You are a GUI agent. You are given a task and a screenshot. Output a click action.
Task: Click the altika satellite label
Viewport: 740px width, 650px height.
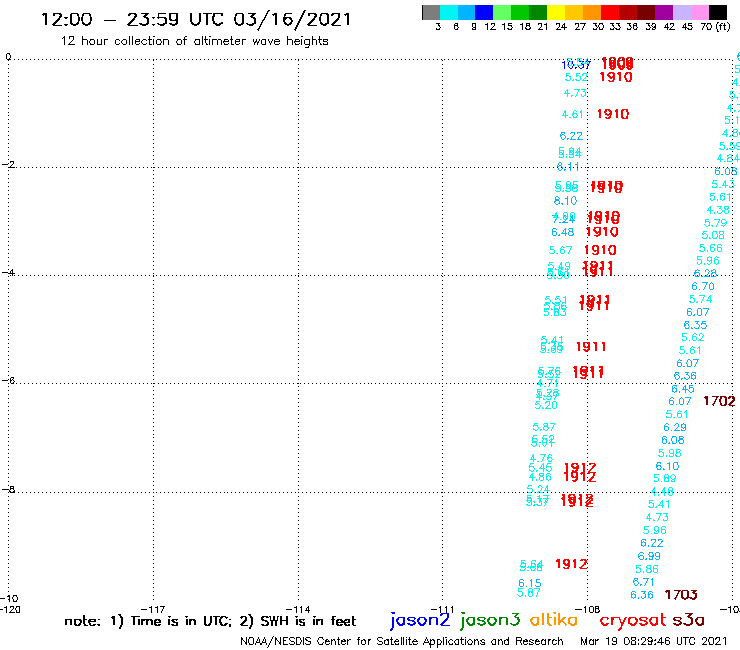point(553,619)
